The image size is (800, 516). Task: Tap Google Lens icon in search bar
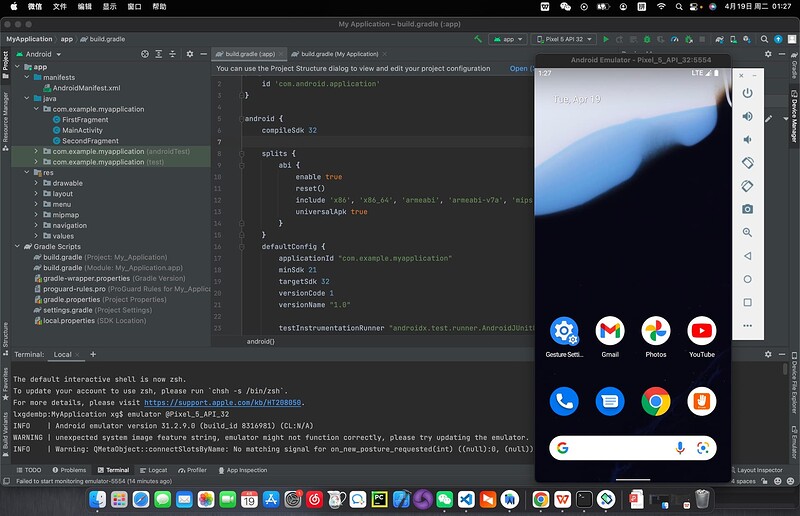click(703, 448)
